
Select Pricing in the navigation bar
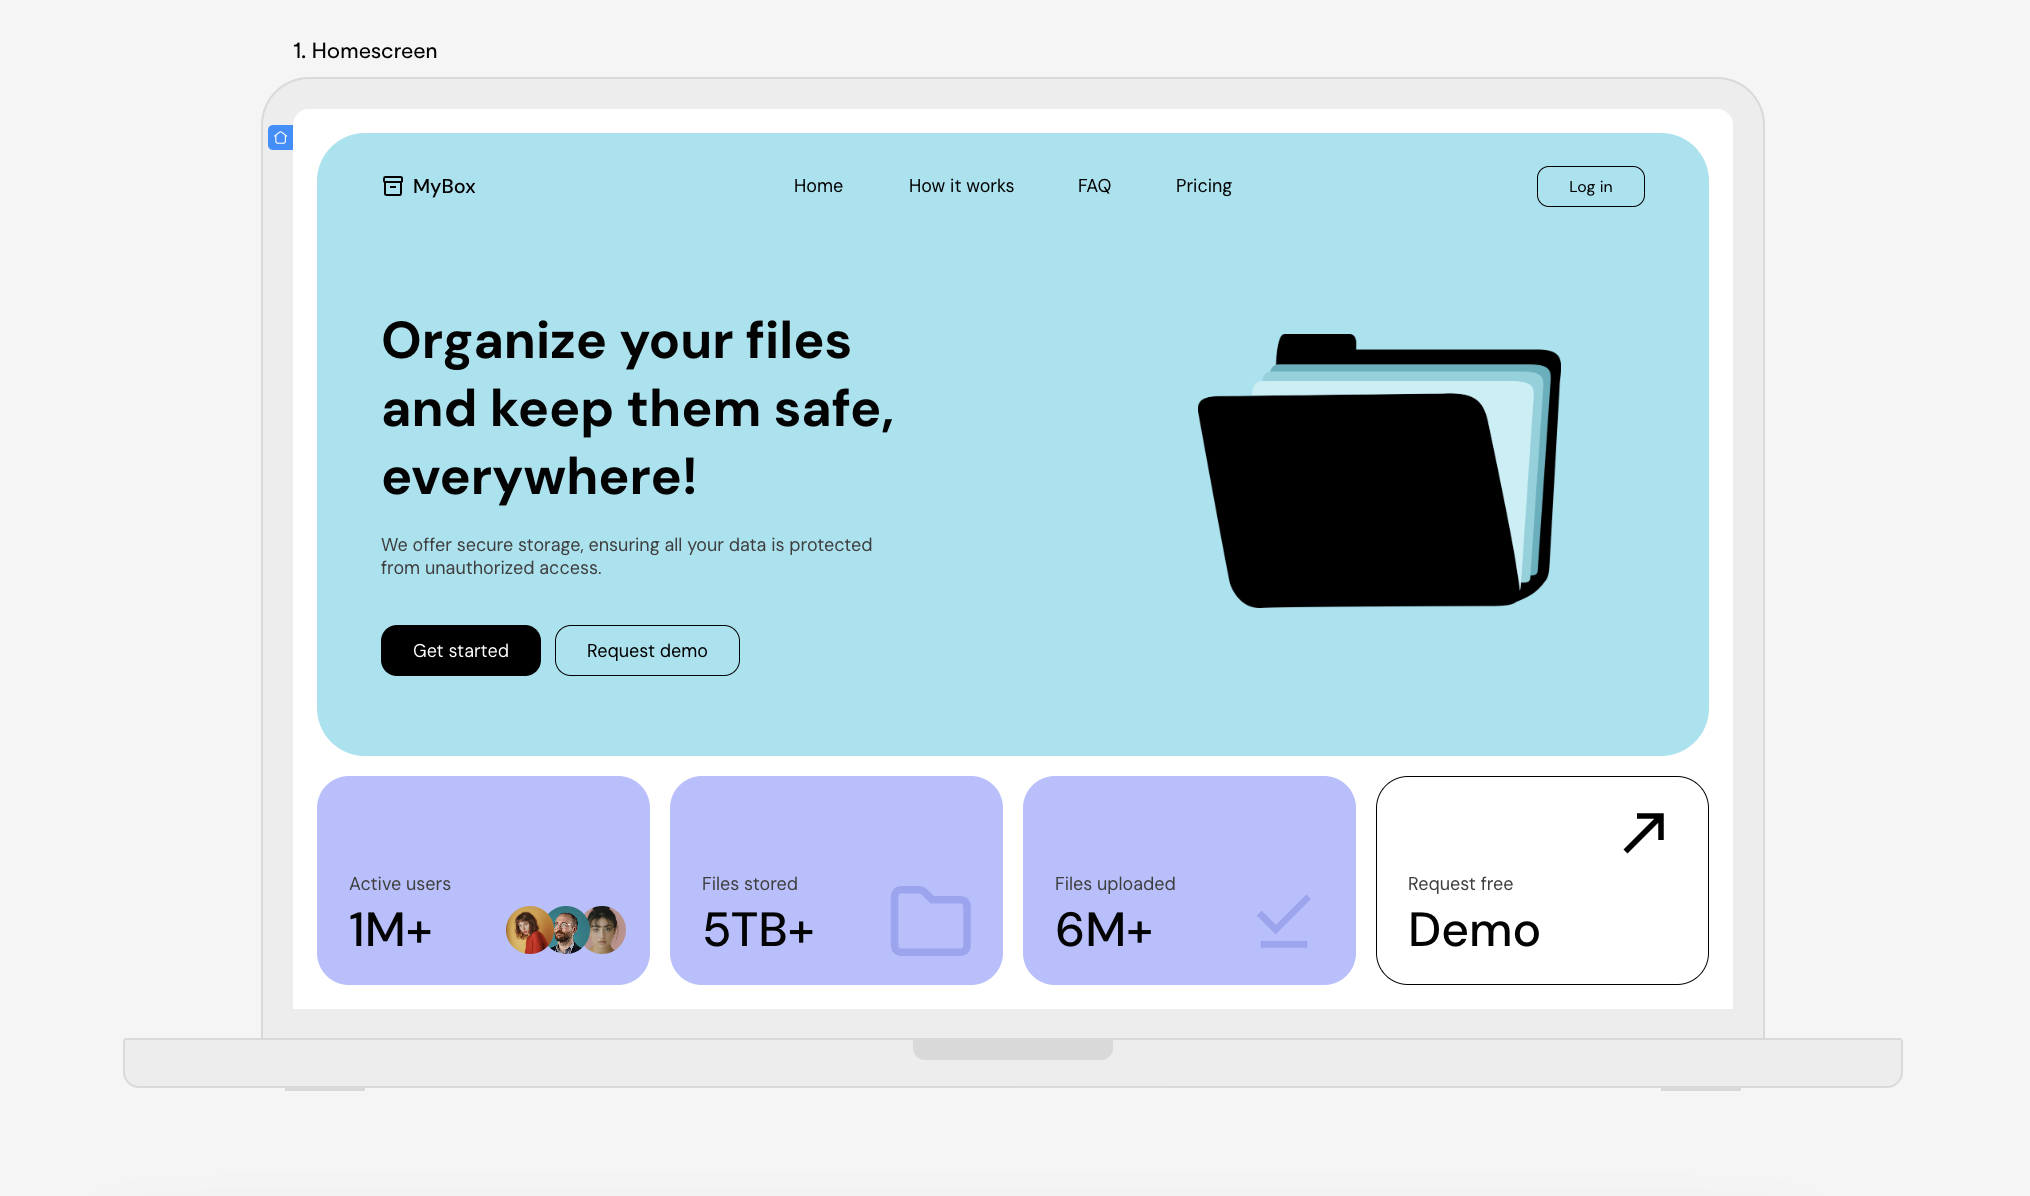point(1203,186)
